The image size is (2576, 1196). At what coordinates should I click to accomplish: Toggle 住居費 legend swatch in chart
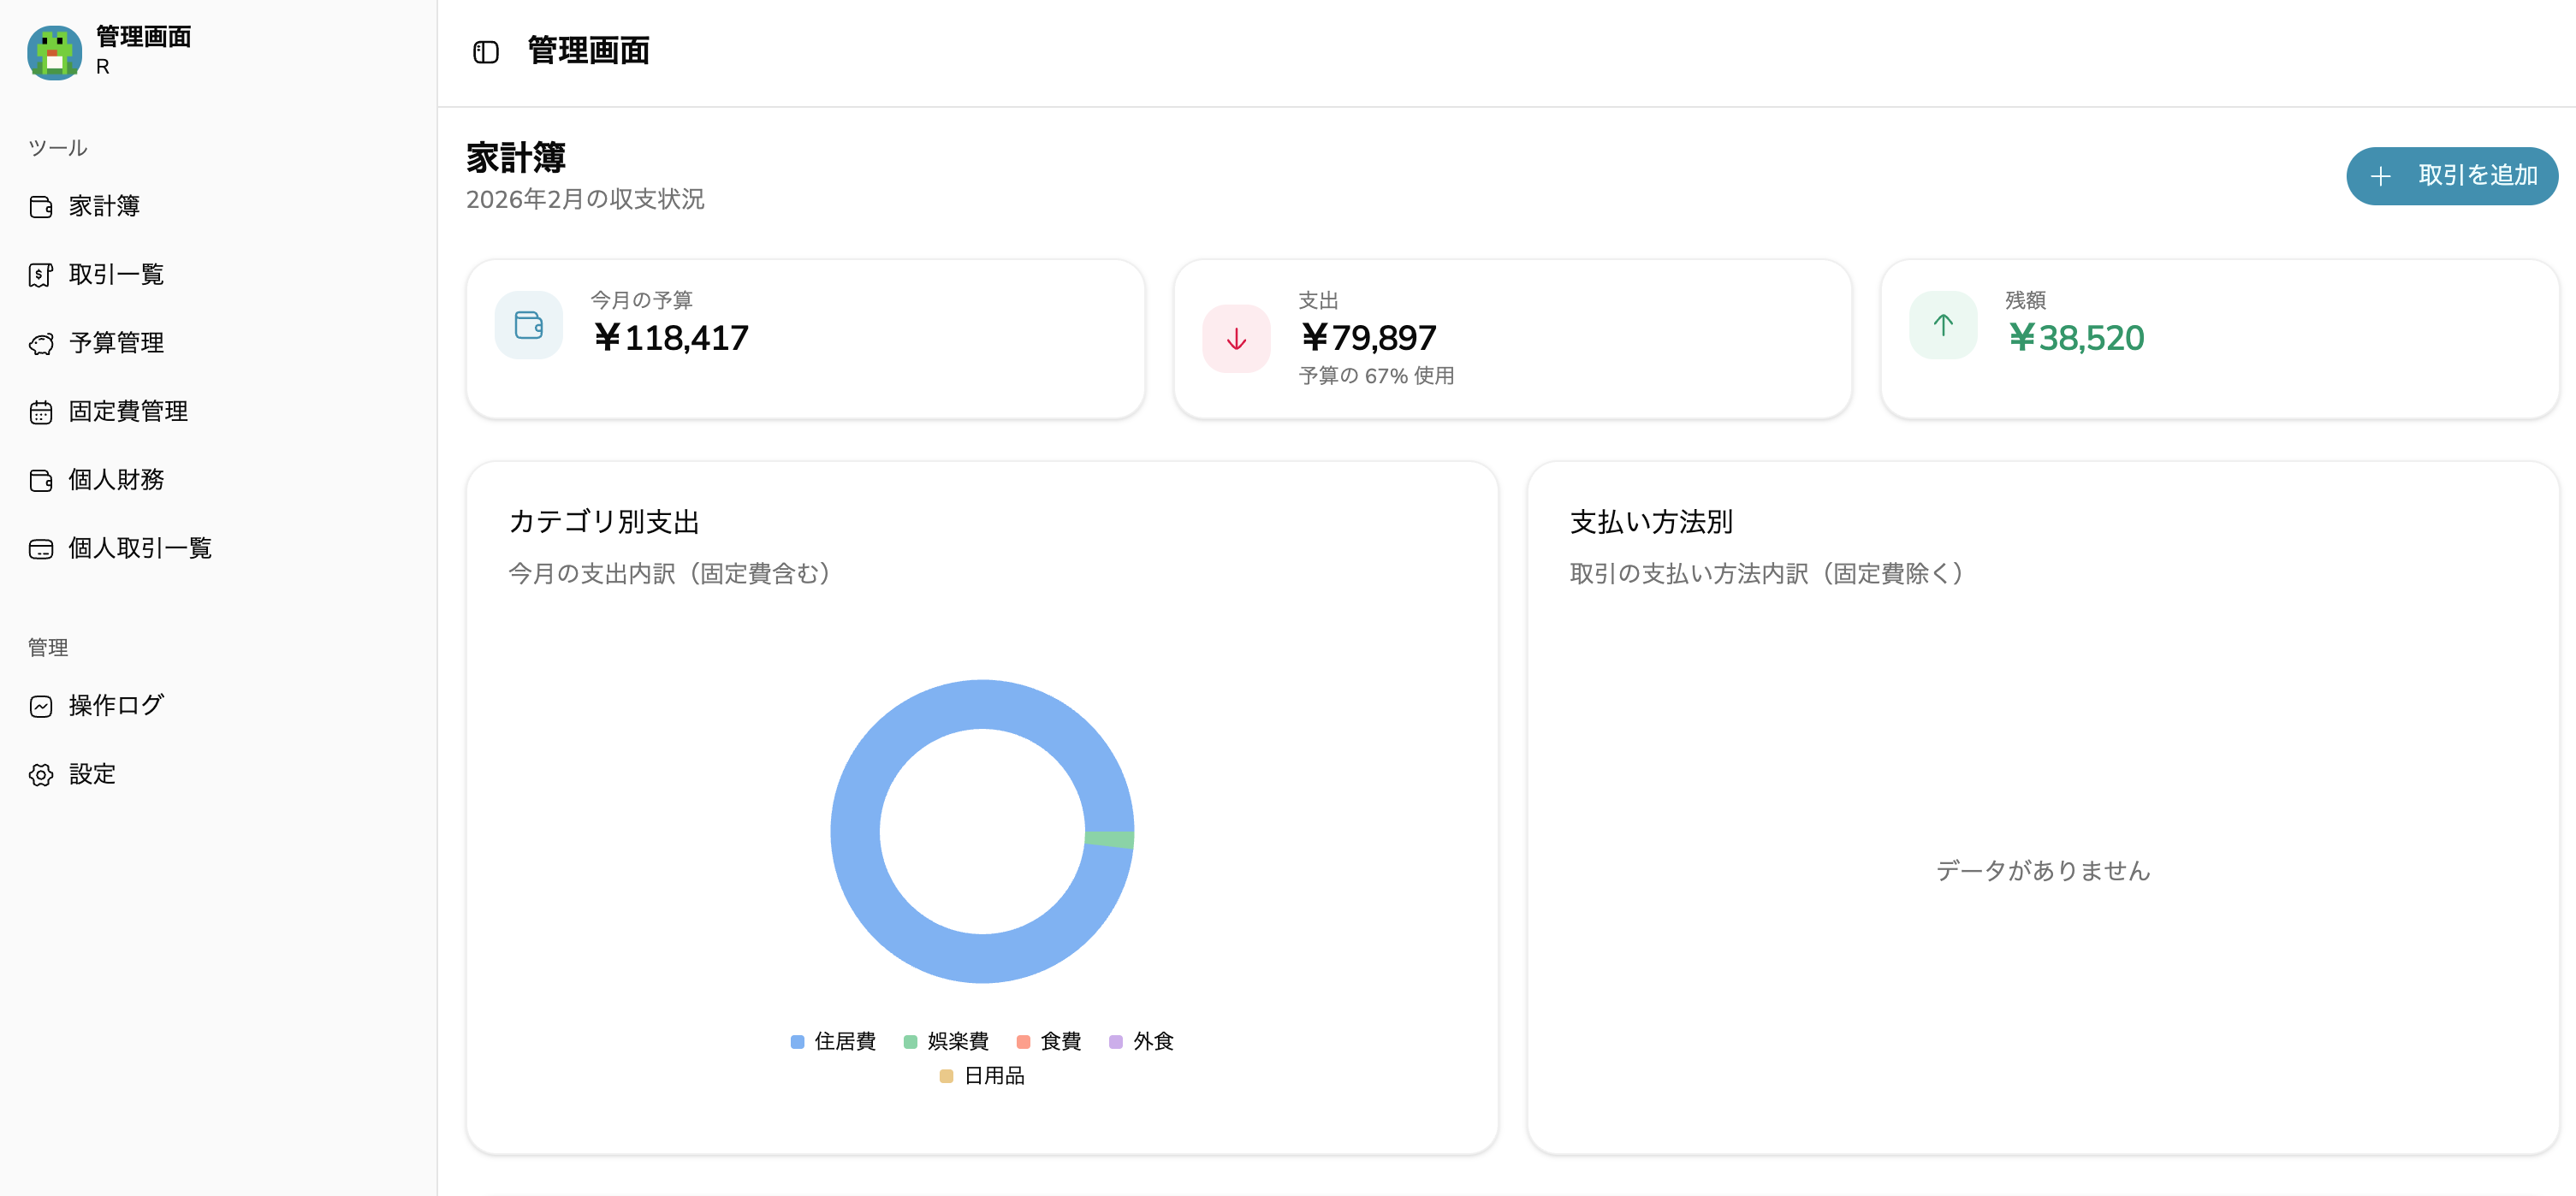[x=797, y=1042]
